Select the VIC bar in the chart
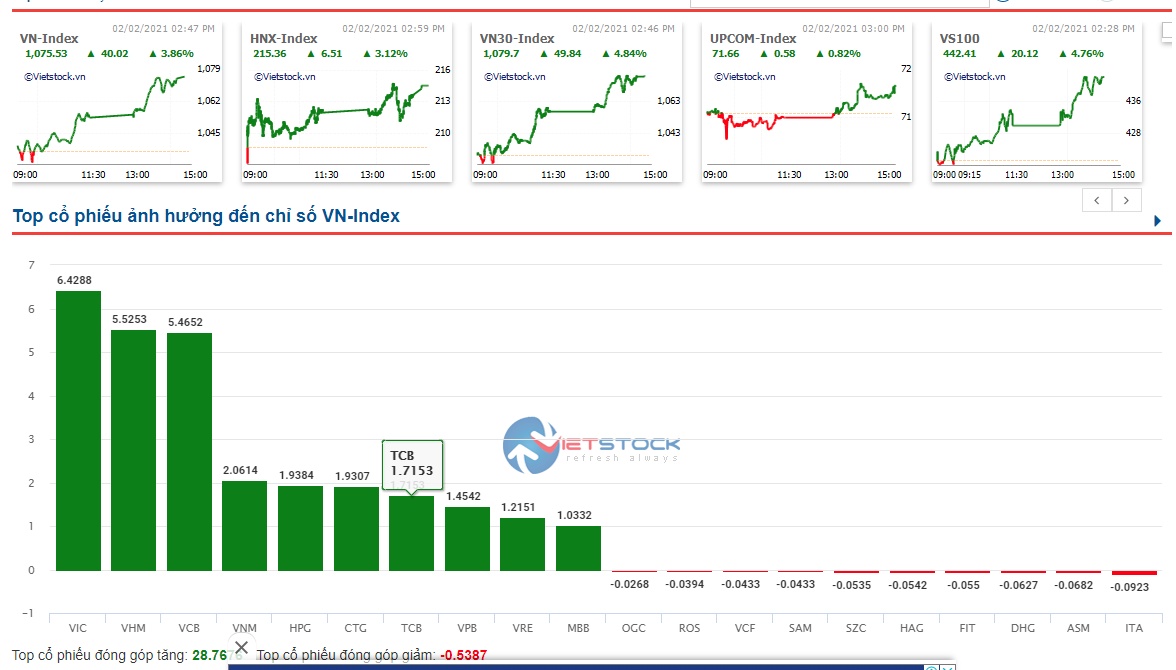The image size is (1176, 670). tap(78, 430)
